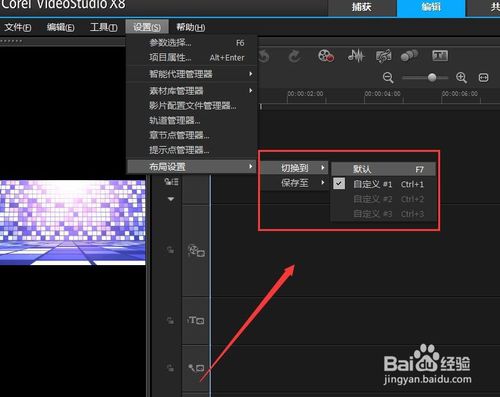
Task: Open the Sound Mixer waveform icon
Action: click(x=356, y=56)
